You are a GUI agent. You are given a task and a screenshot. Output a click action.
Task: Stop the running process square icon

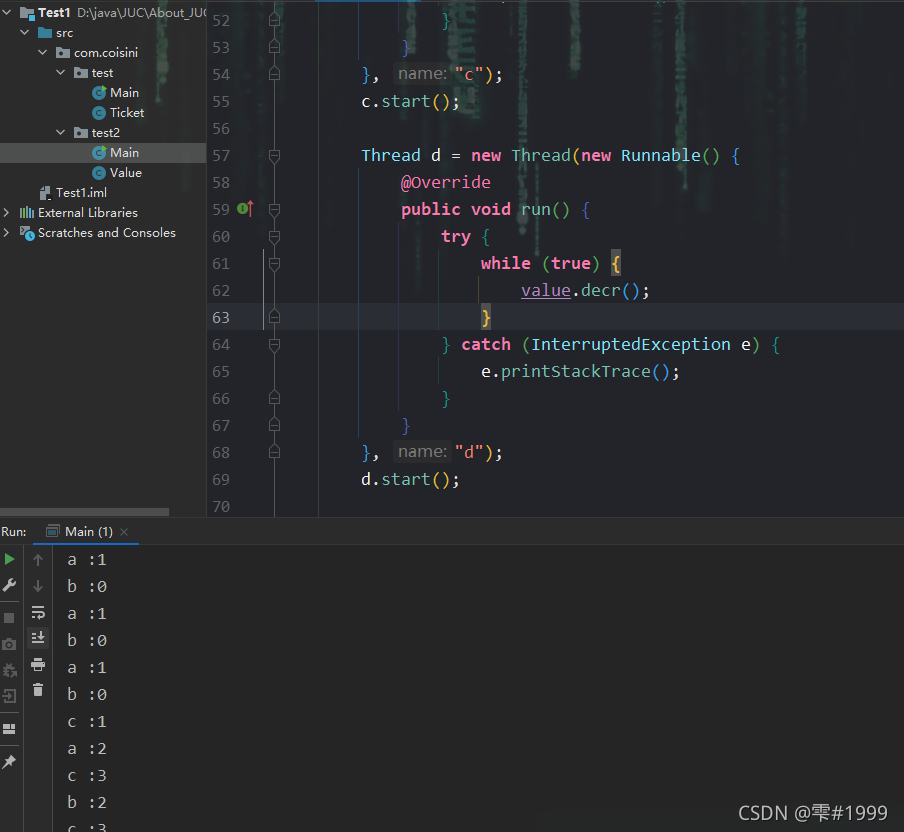click(9, 618)
